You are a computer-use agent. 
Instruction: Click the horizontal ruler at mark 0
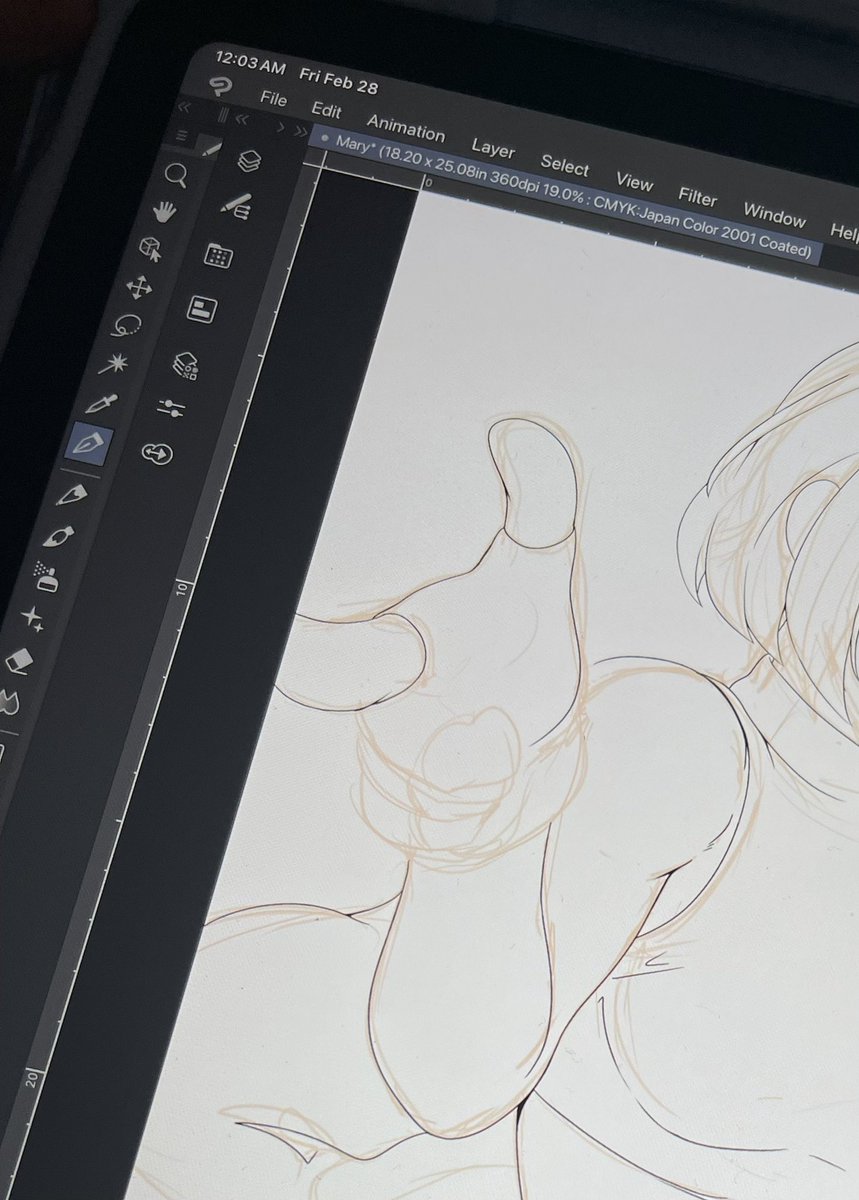[427, 182]
